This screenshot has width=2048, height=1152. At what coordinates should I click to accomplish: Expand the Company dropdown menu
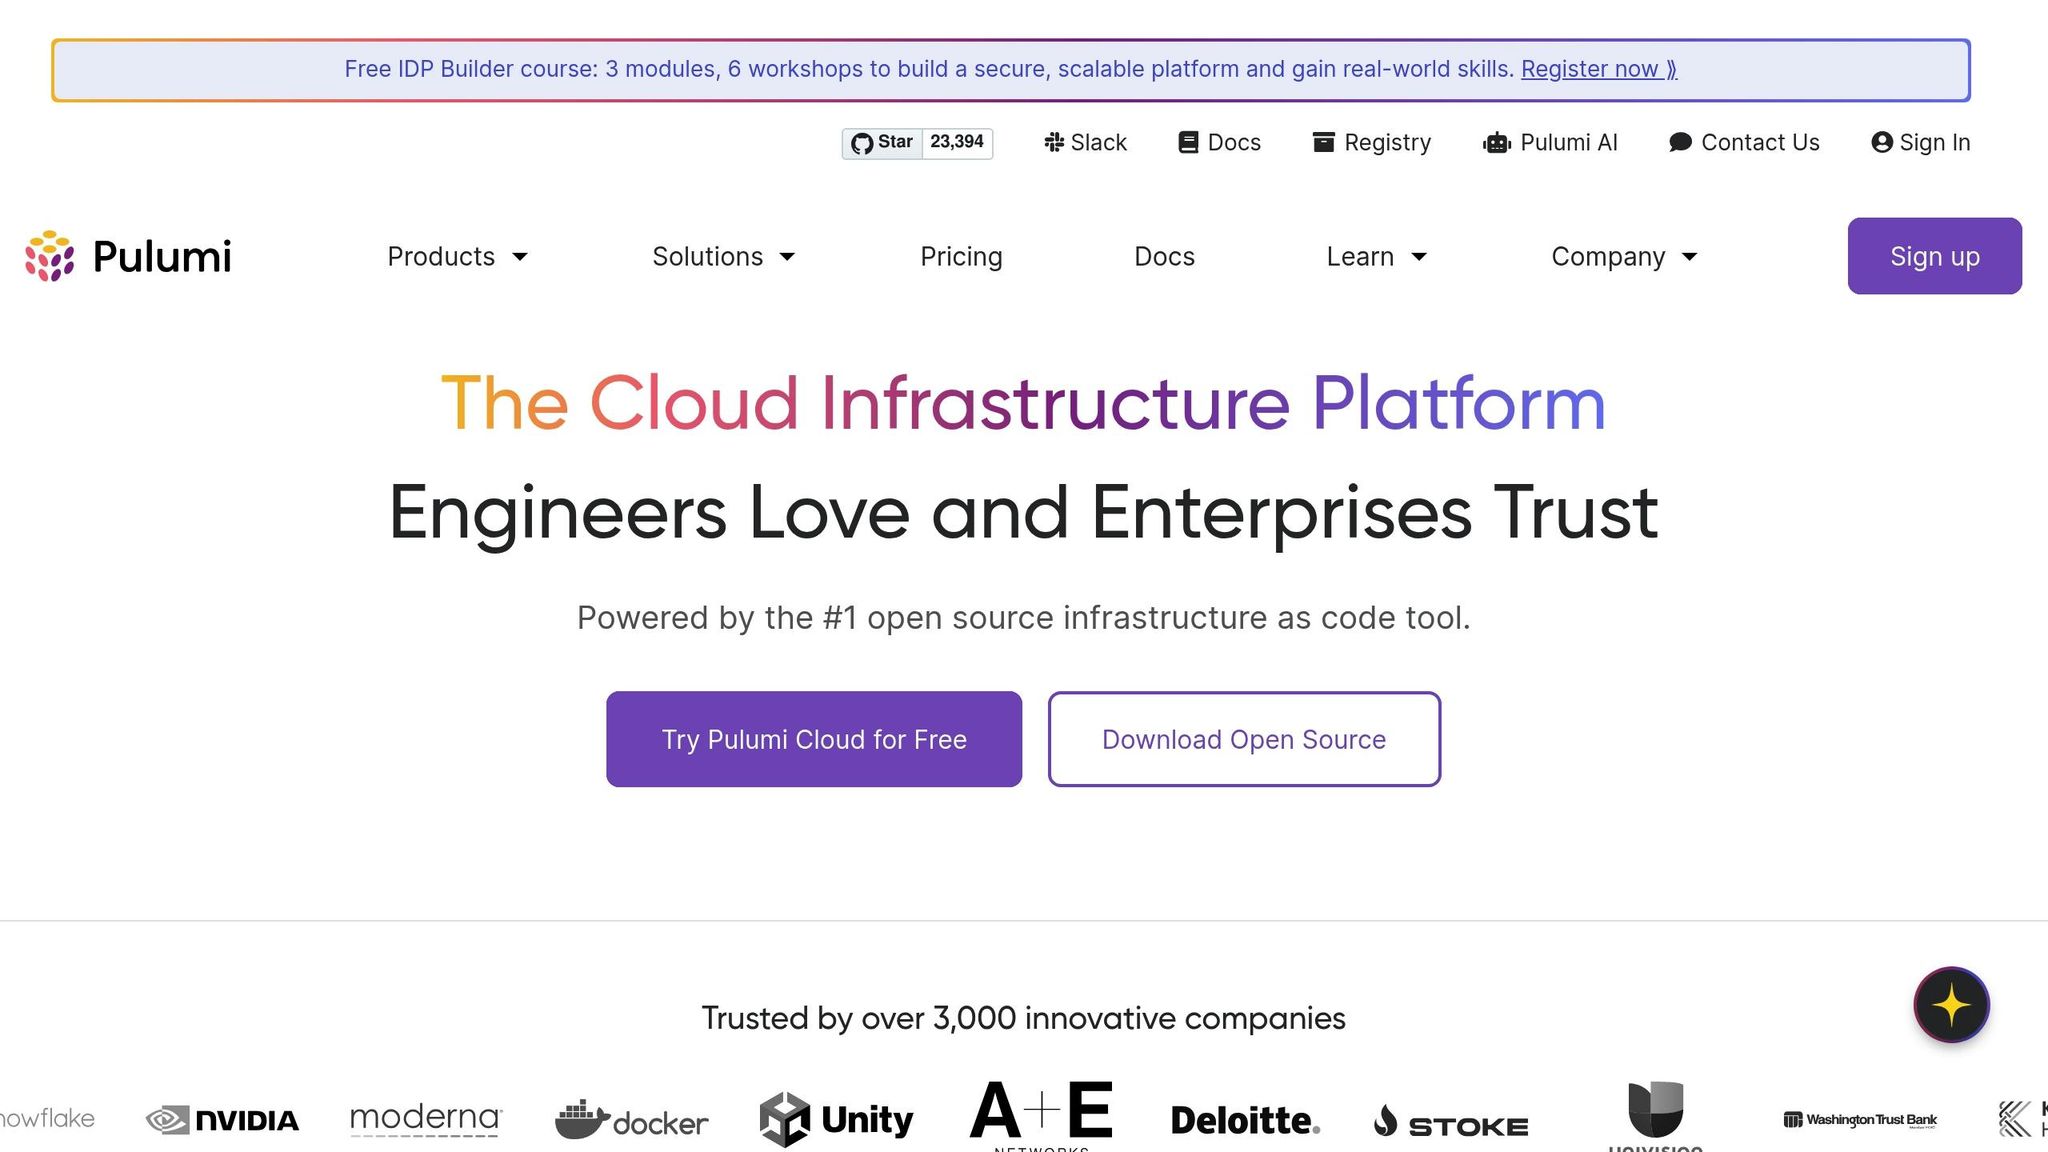tap(1624, 257)
